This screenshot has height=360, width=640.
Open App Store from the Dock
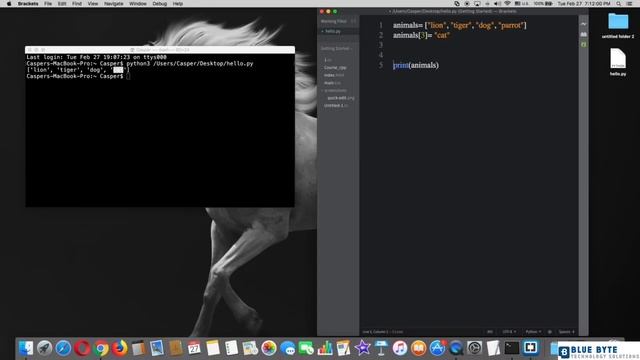438,348
